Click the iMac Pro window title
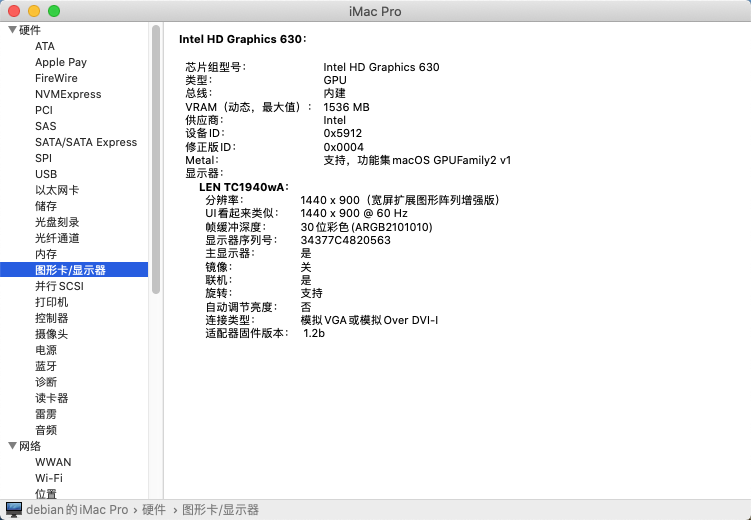 click(375, 11)
